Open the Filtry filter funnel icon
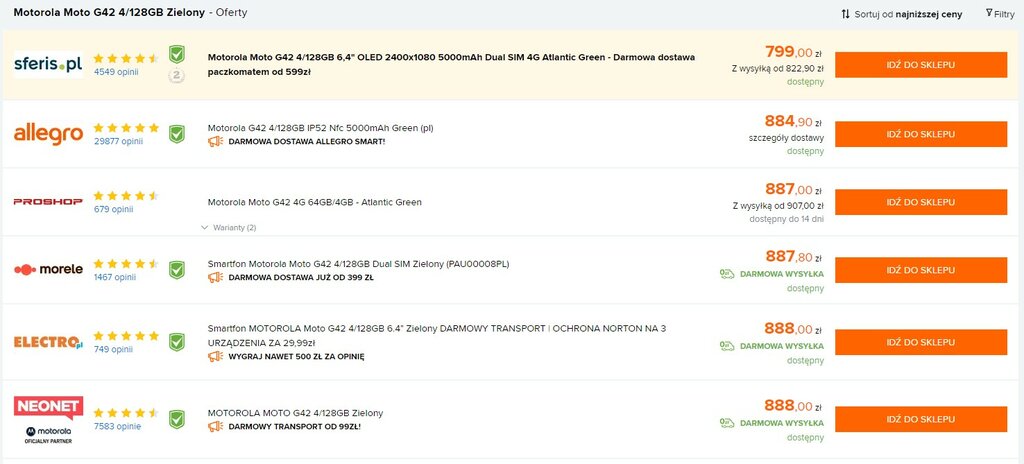This screenshot has width=1024, height=464. 989,13
